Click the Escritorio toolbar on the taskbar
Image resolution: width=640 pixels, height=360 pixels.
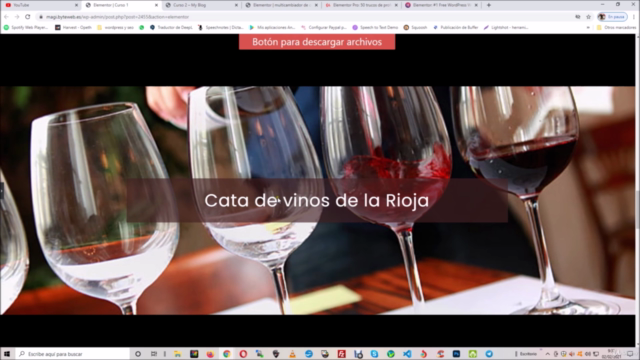528,354
